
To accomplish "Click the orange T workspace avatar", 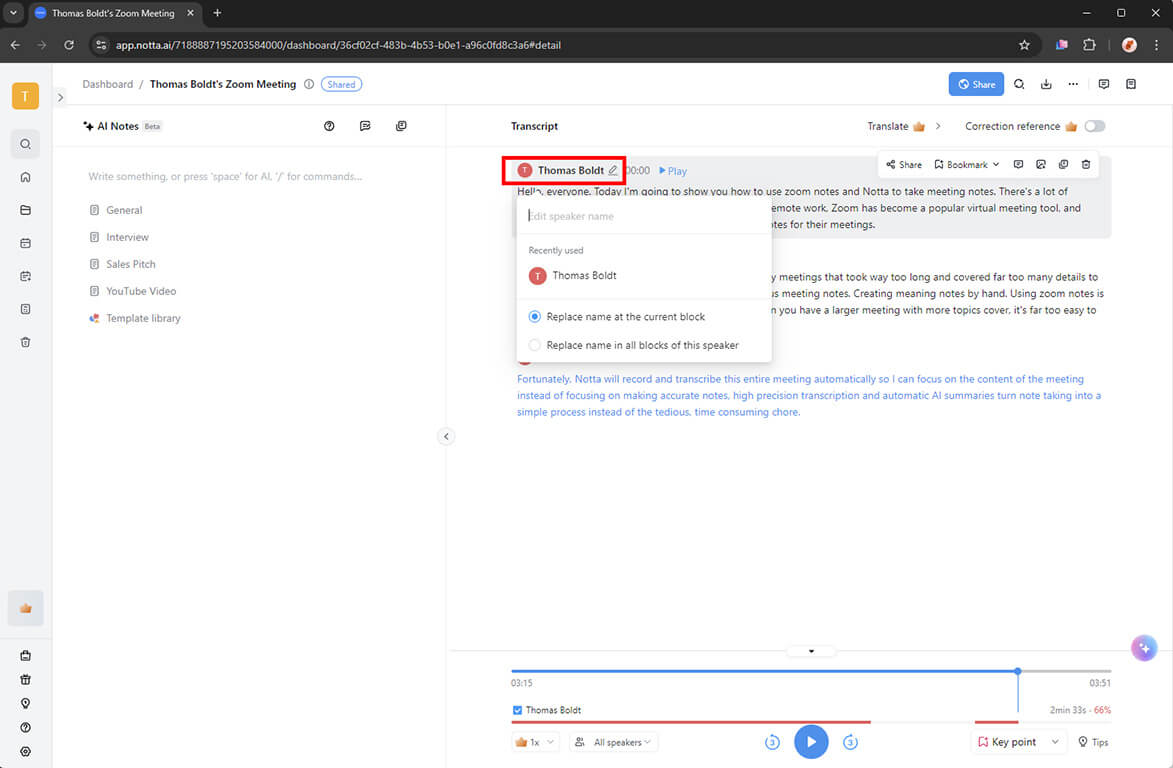I will [25, 96].
